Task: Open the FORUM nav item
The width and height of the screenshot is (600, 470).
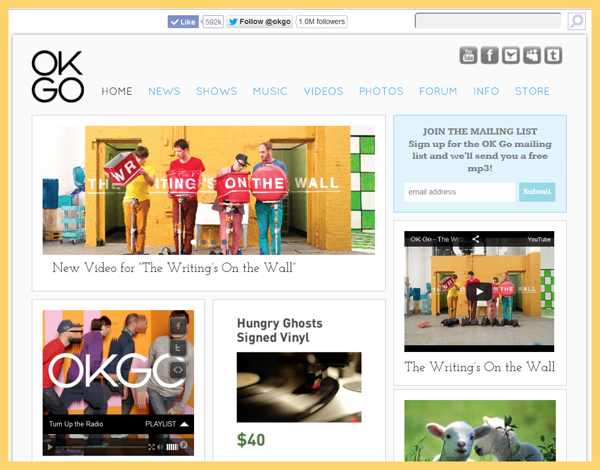Action: point(438,91)
